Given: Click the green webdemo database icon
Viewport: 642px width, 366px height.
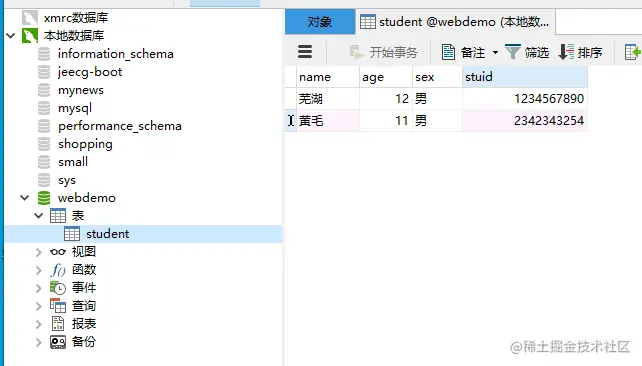Looking at the screenshot, I should [x=44, y=198].
